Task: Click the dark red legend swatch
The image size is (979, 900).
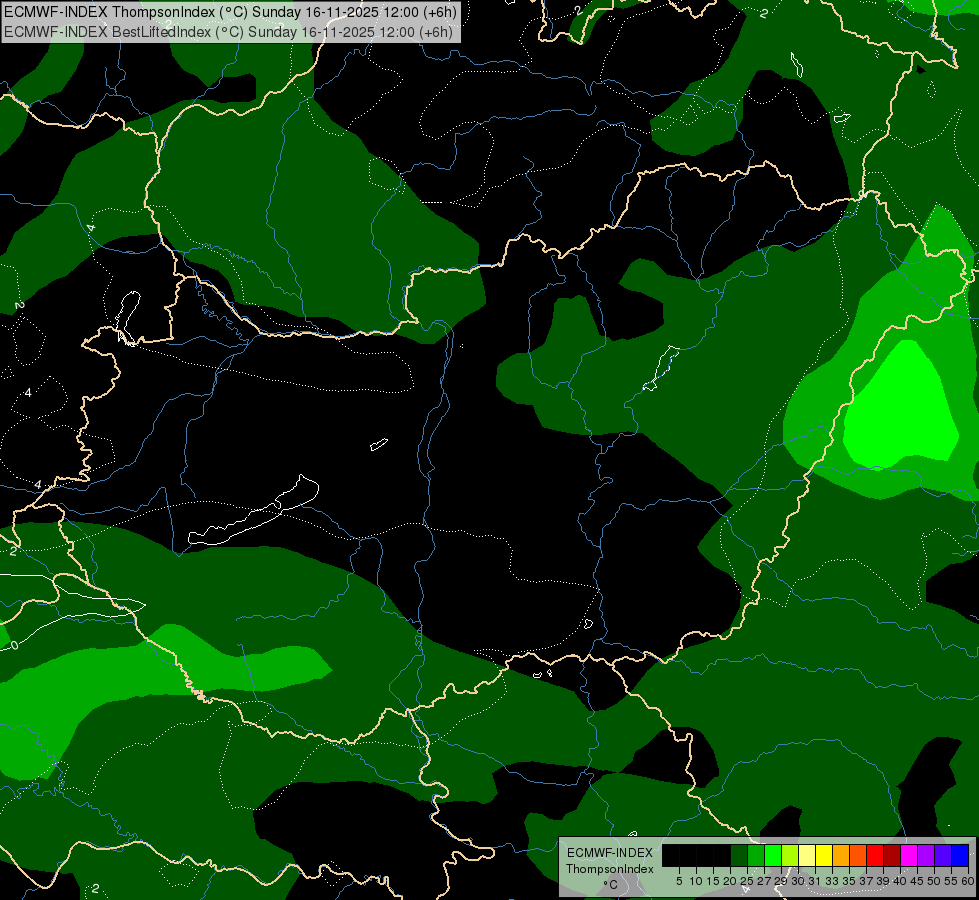Action: [x=893, y=855]
